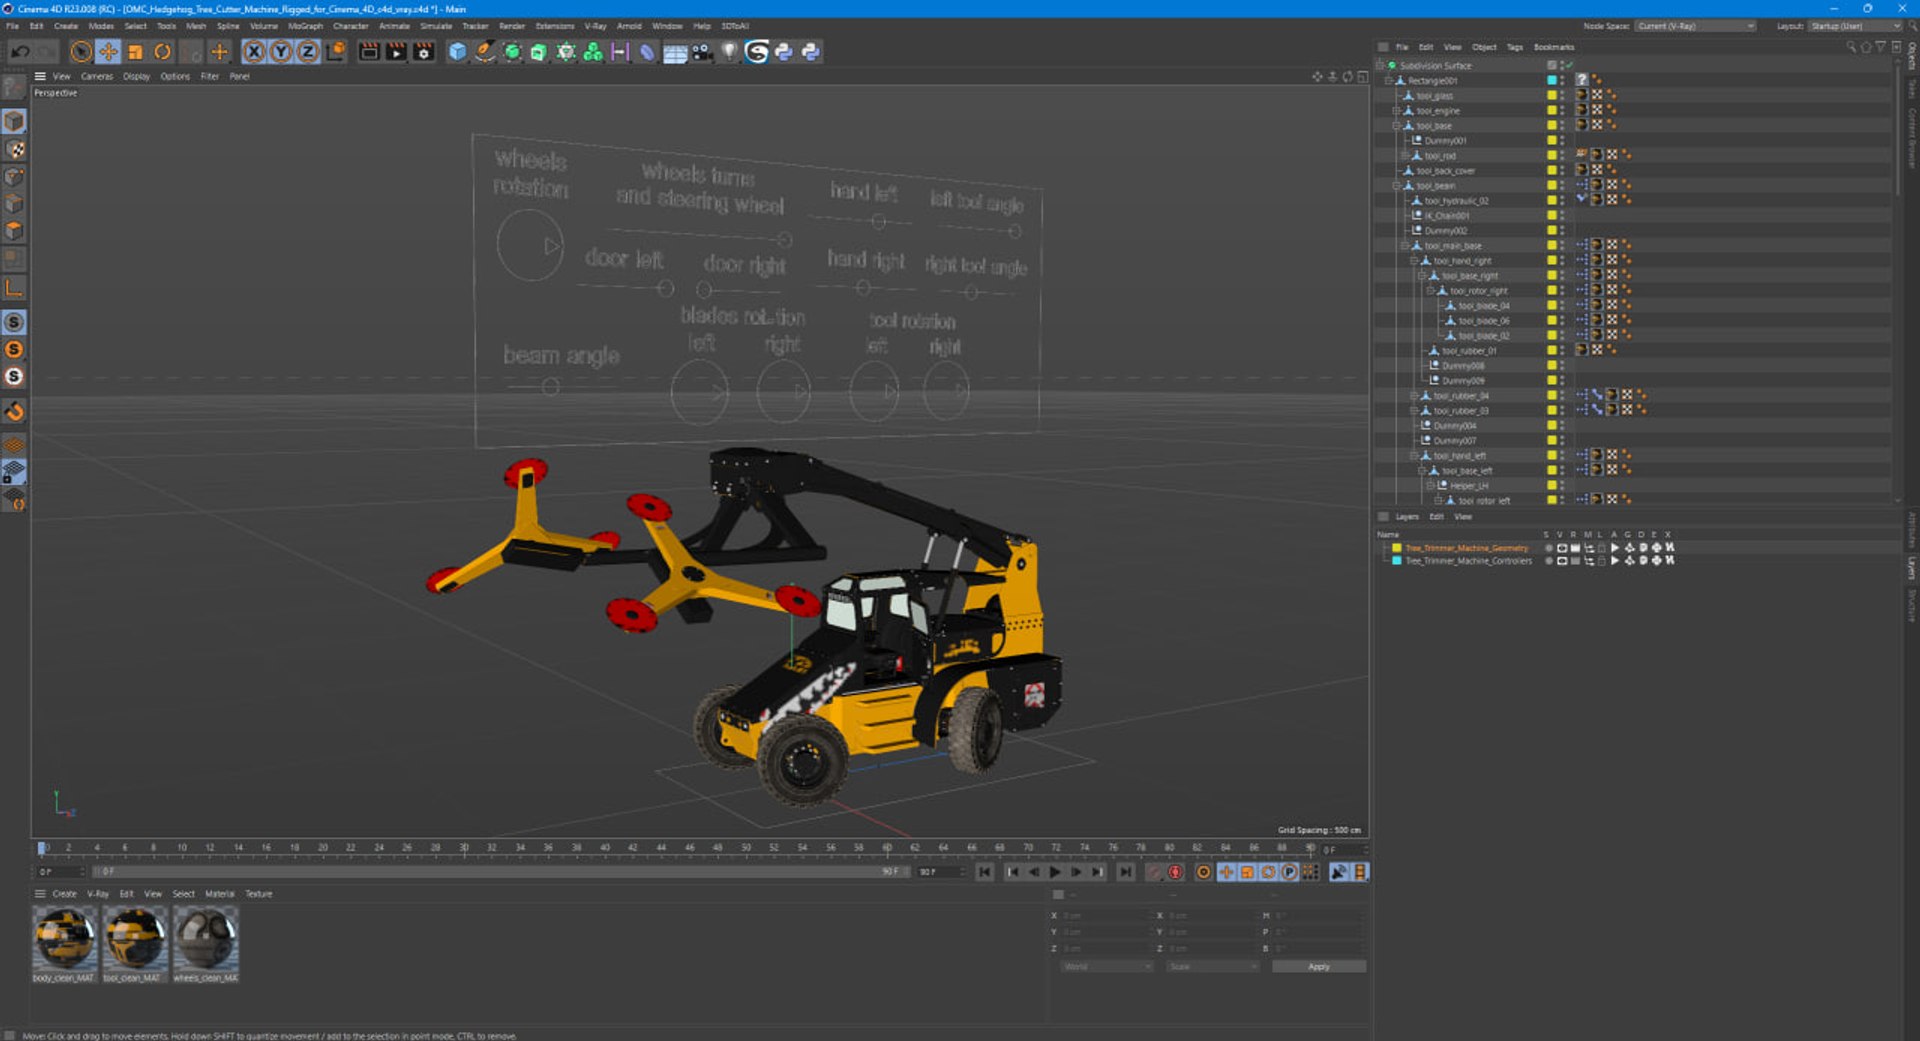Open the Scale mode dropdown
The height and width of the screenshot is (1041, 1920).
click(1212, 967)
